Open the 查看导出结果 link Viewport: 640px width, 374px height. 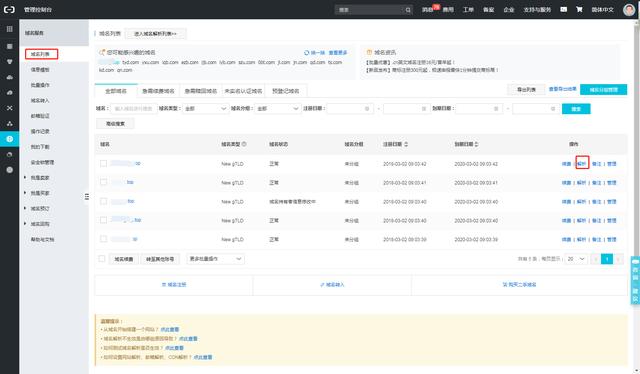tap(562, 89)
